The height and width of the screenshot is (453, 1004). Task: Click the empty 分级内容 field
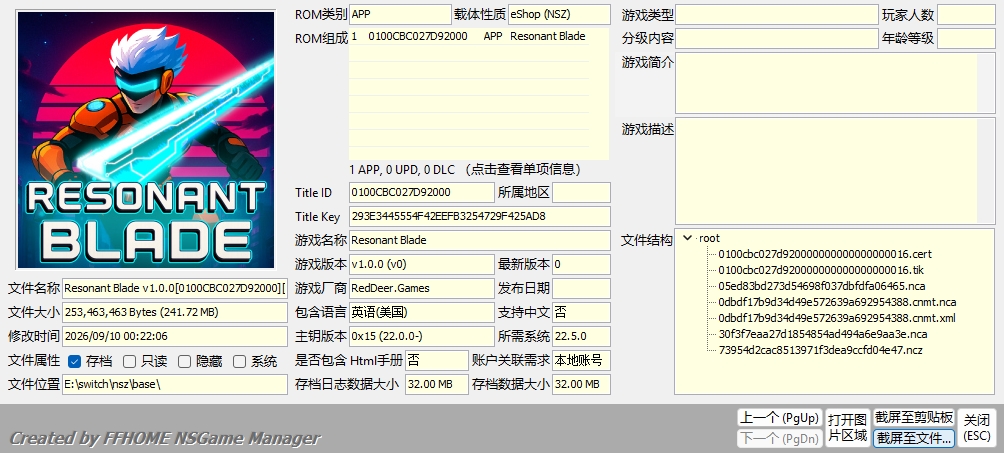(x=777, y=38)
